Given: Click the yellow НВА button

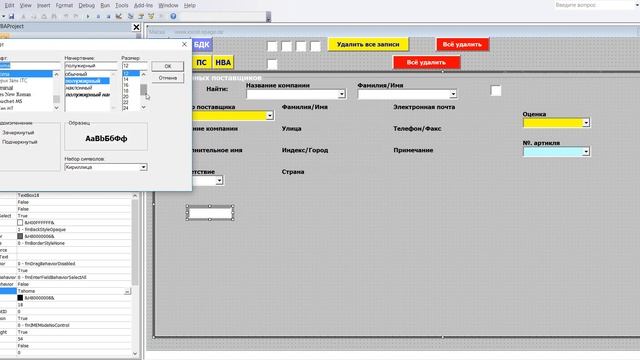Looking at the screenshot, I should pos(223,62).
